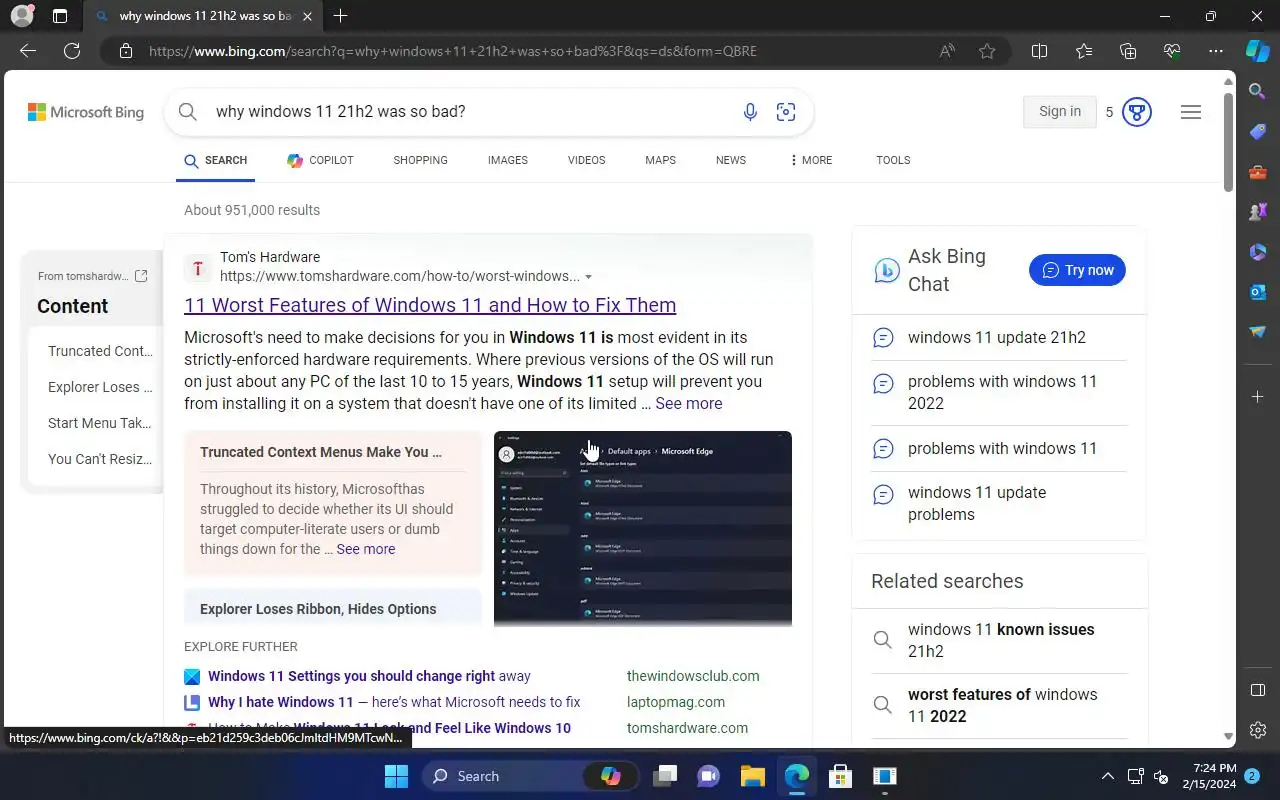Open the sidebar Search icon
Viewport: 1280px width, 800px height.
click(1258, 92)
